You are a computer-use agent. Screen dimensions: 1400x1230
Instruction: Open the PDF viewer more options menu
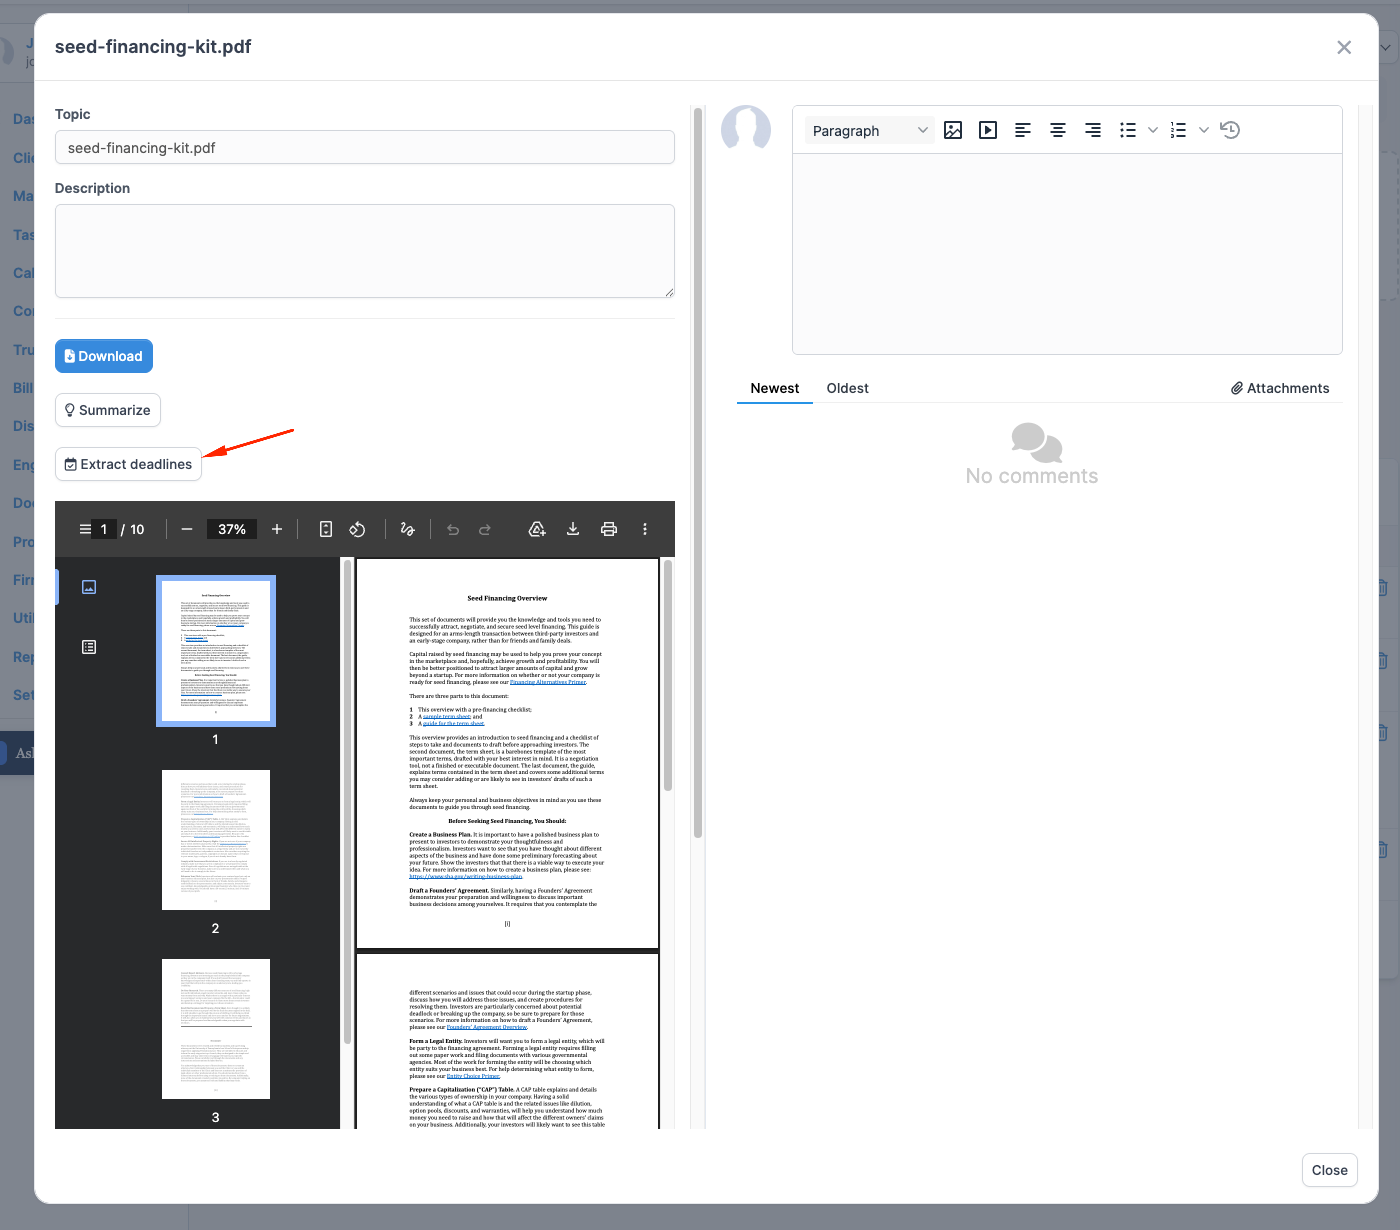[x=645, y=529]
